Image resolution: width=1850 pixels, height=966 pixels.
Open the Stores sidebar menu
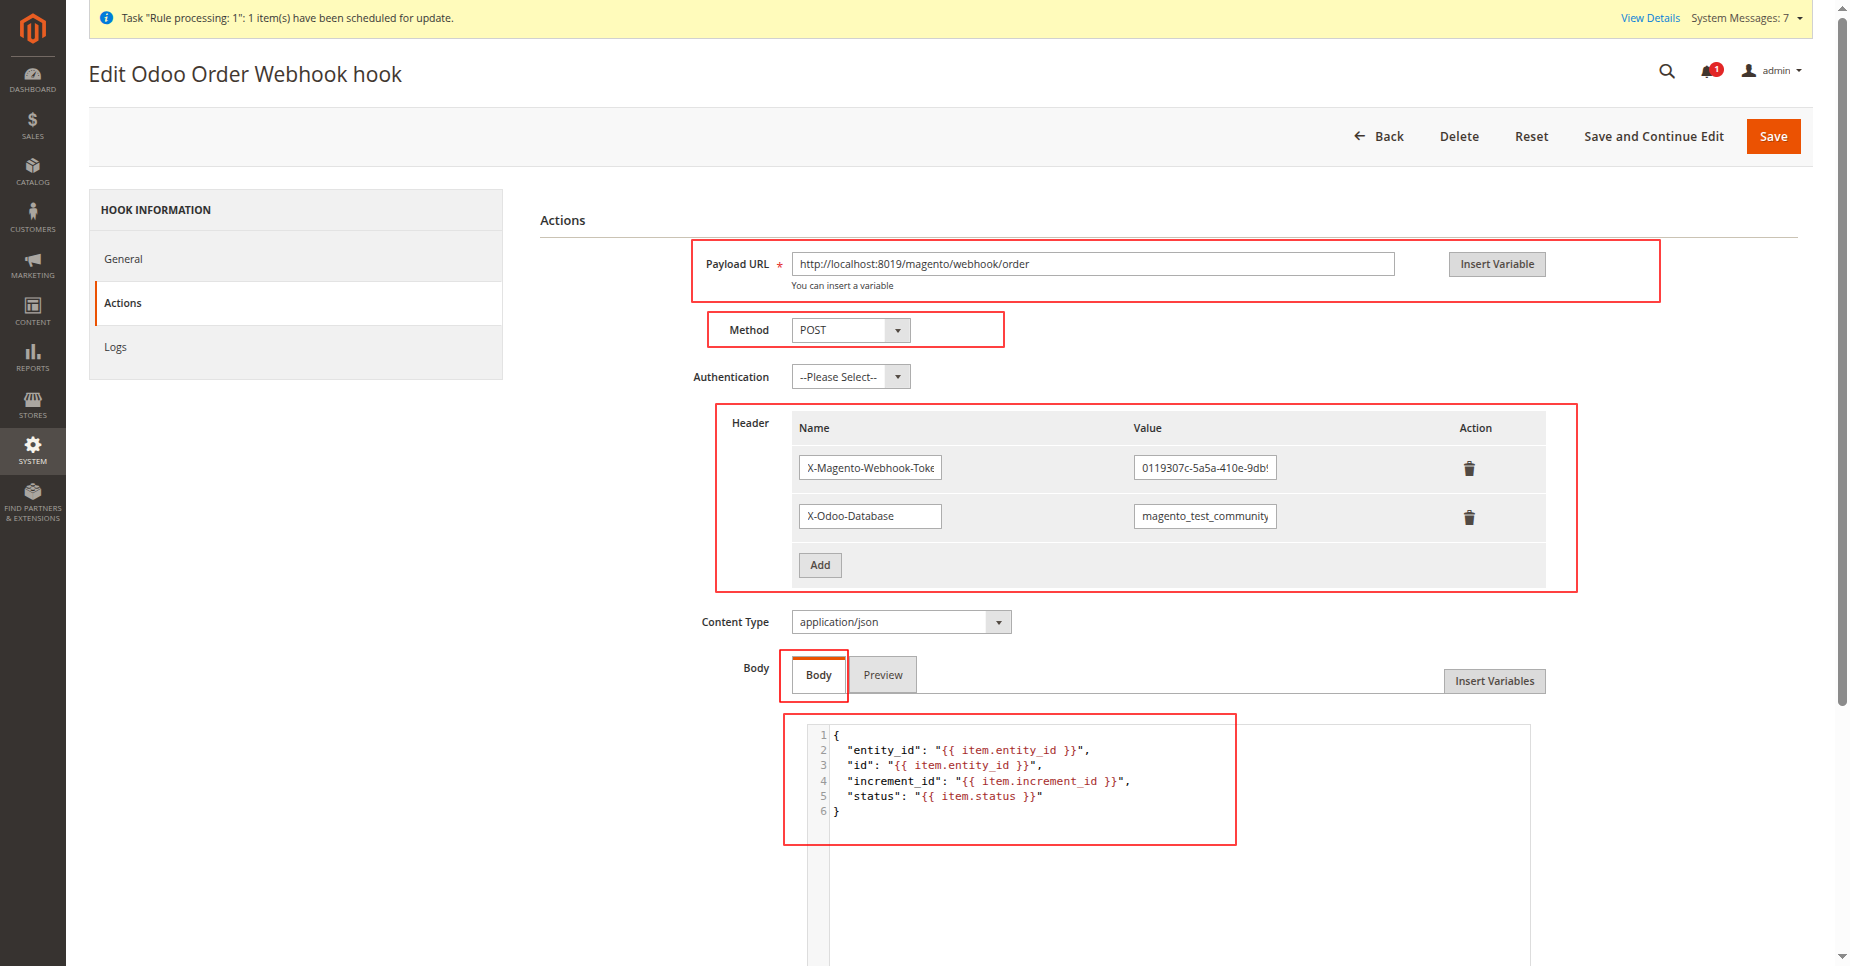pos(33,405)
